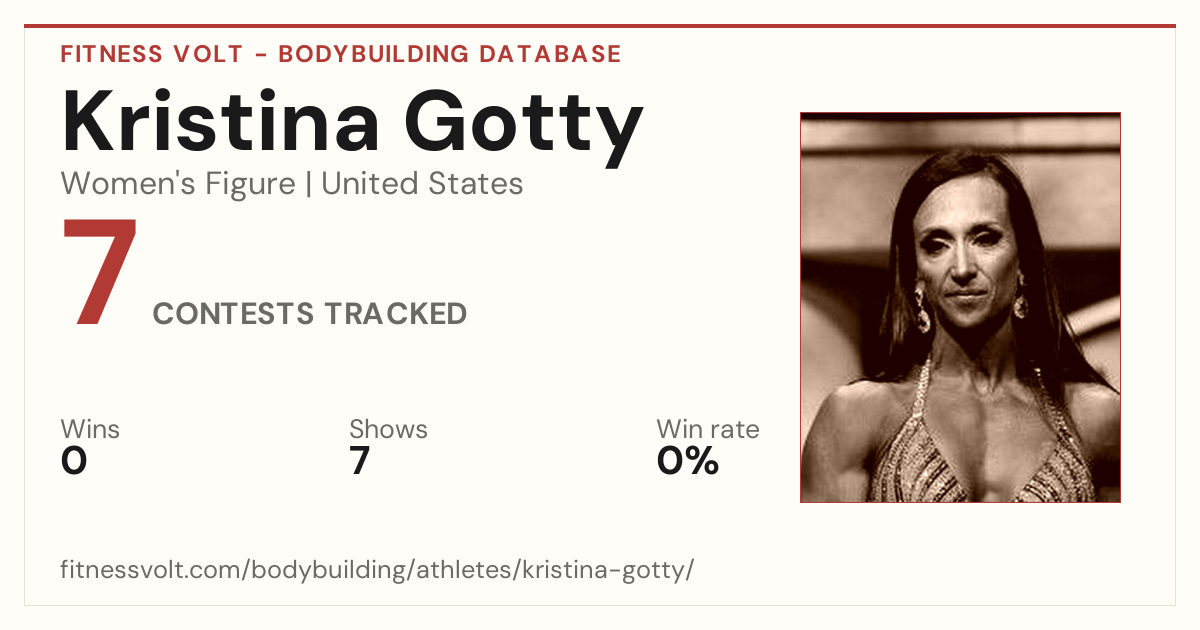Select the Women's Figure division label

(x=178, y=184)
